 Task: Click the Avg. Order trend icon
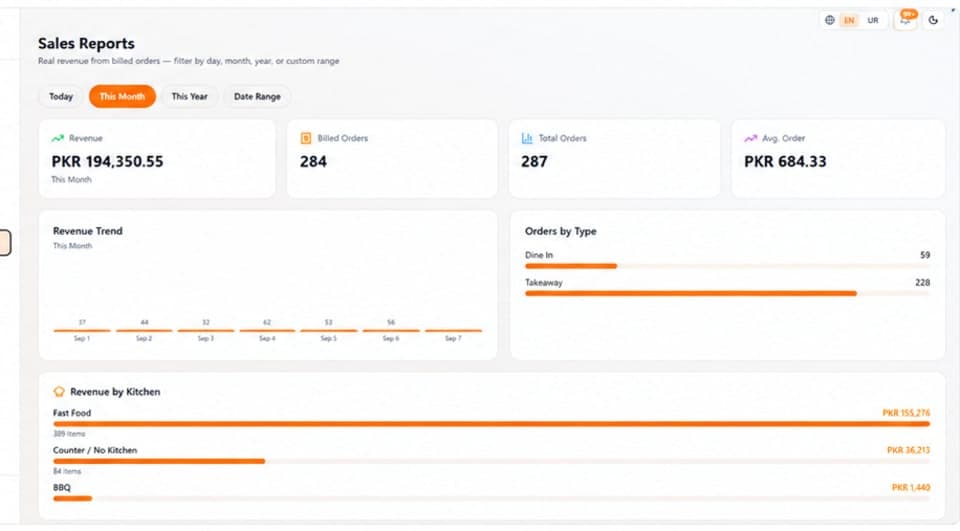751,138
